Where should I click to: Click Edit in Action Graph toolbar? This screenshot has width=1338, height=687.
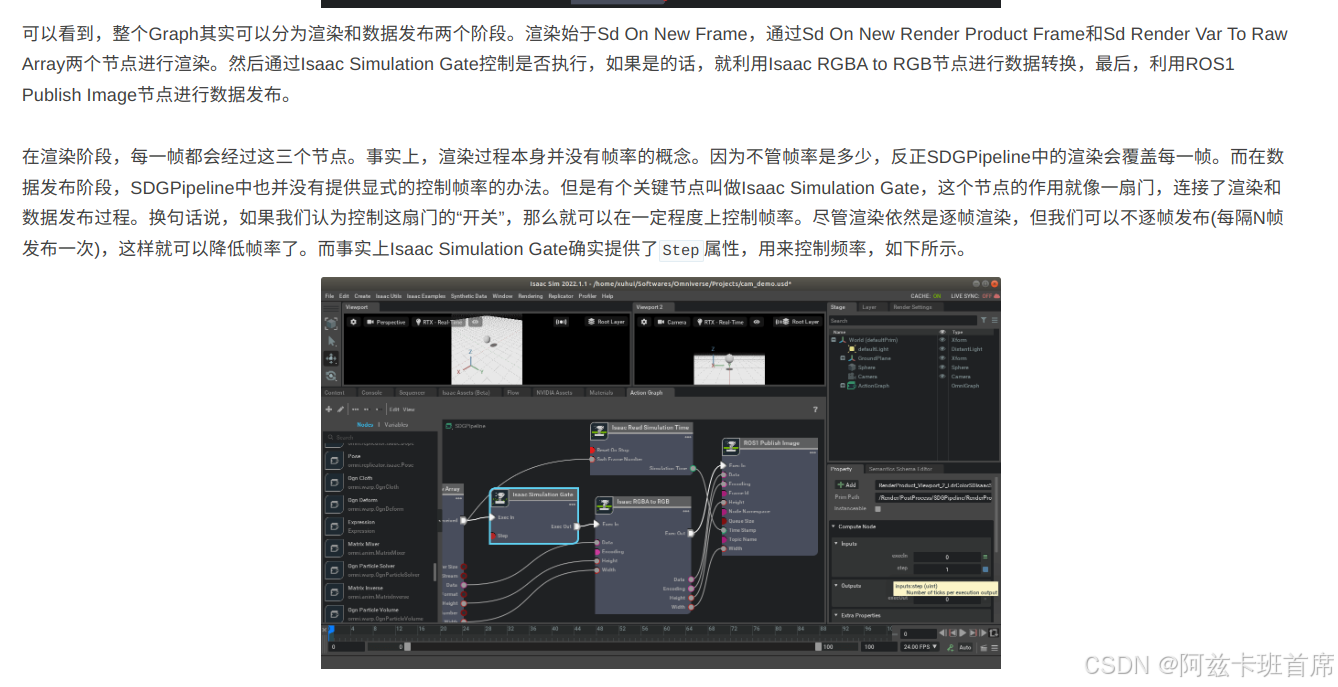coord(394,409)
